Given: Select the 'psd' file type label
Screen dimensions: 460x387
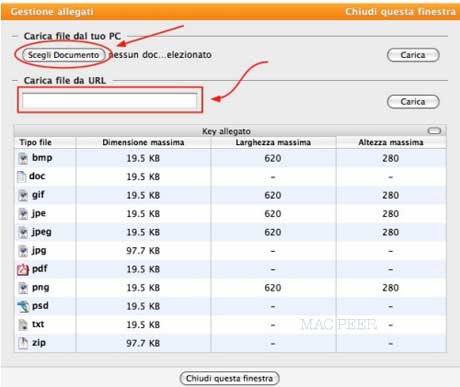Looking at the screenshot, I should 40,306.
